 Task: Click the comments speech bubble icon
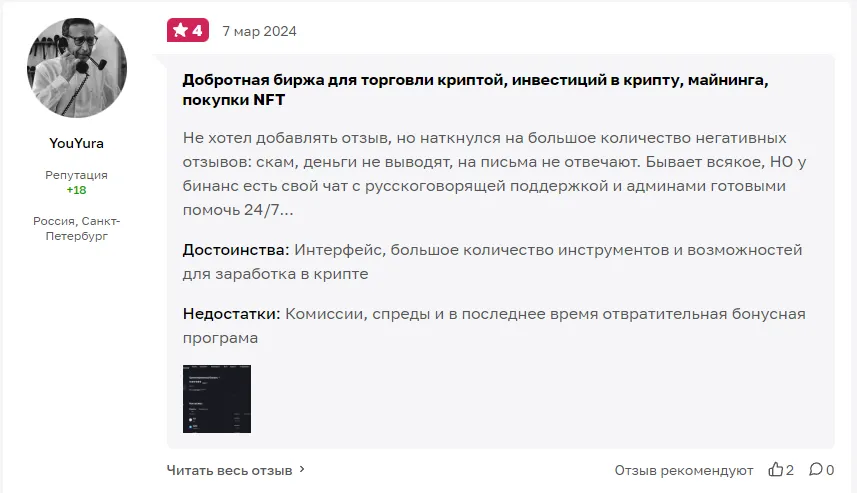click(815, 469)
